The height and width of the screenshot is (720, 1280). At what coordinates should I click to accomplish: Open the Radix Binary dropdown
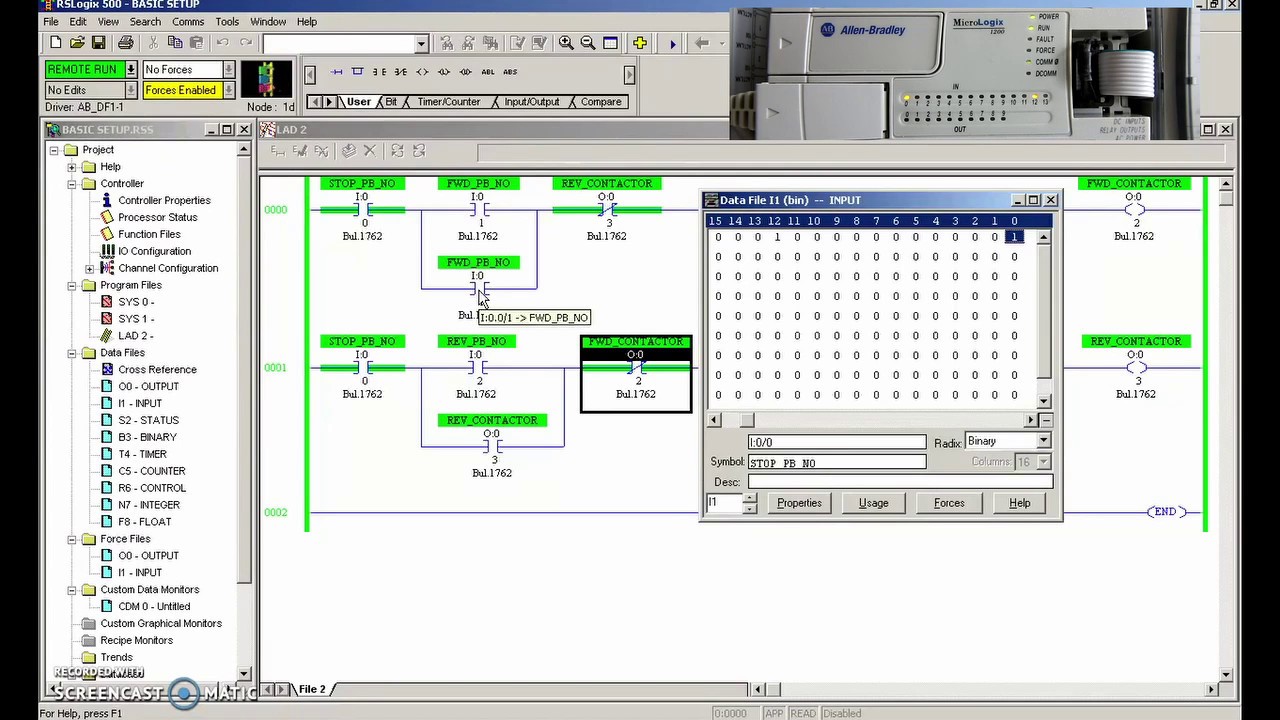1043,441
